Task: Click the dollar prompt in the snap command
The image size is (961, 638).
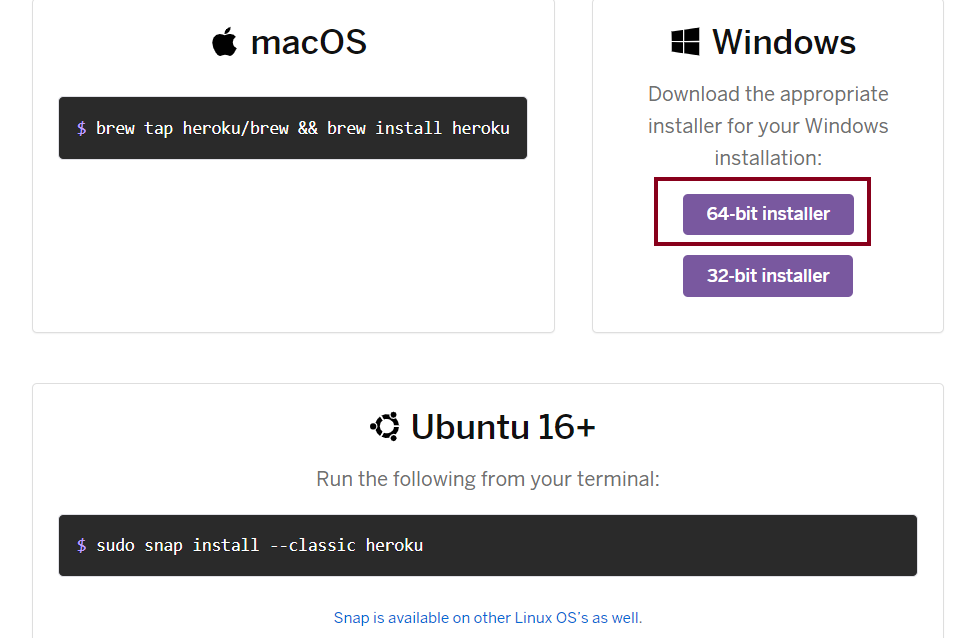Action: pos(82,545)
